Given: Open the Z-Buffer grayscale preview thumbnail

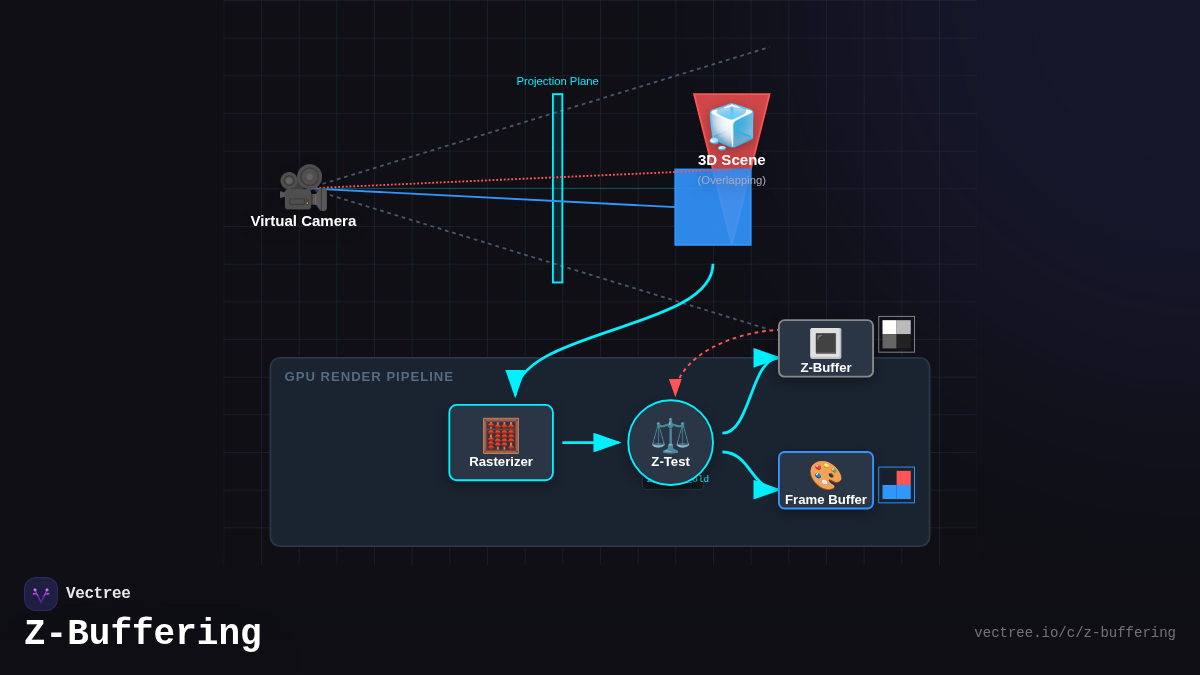Looking at the screenshot, I should (896, 334).
